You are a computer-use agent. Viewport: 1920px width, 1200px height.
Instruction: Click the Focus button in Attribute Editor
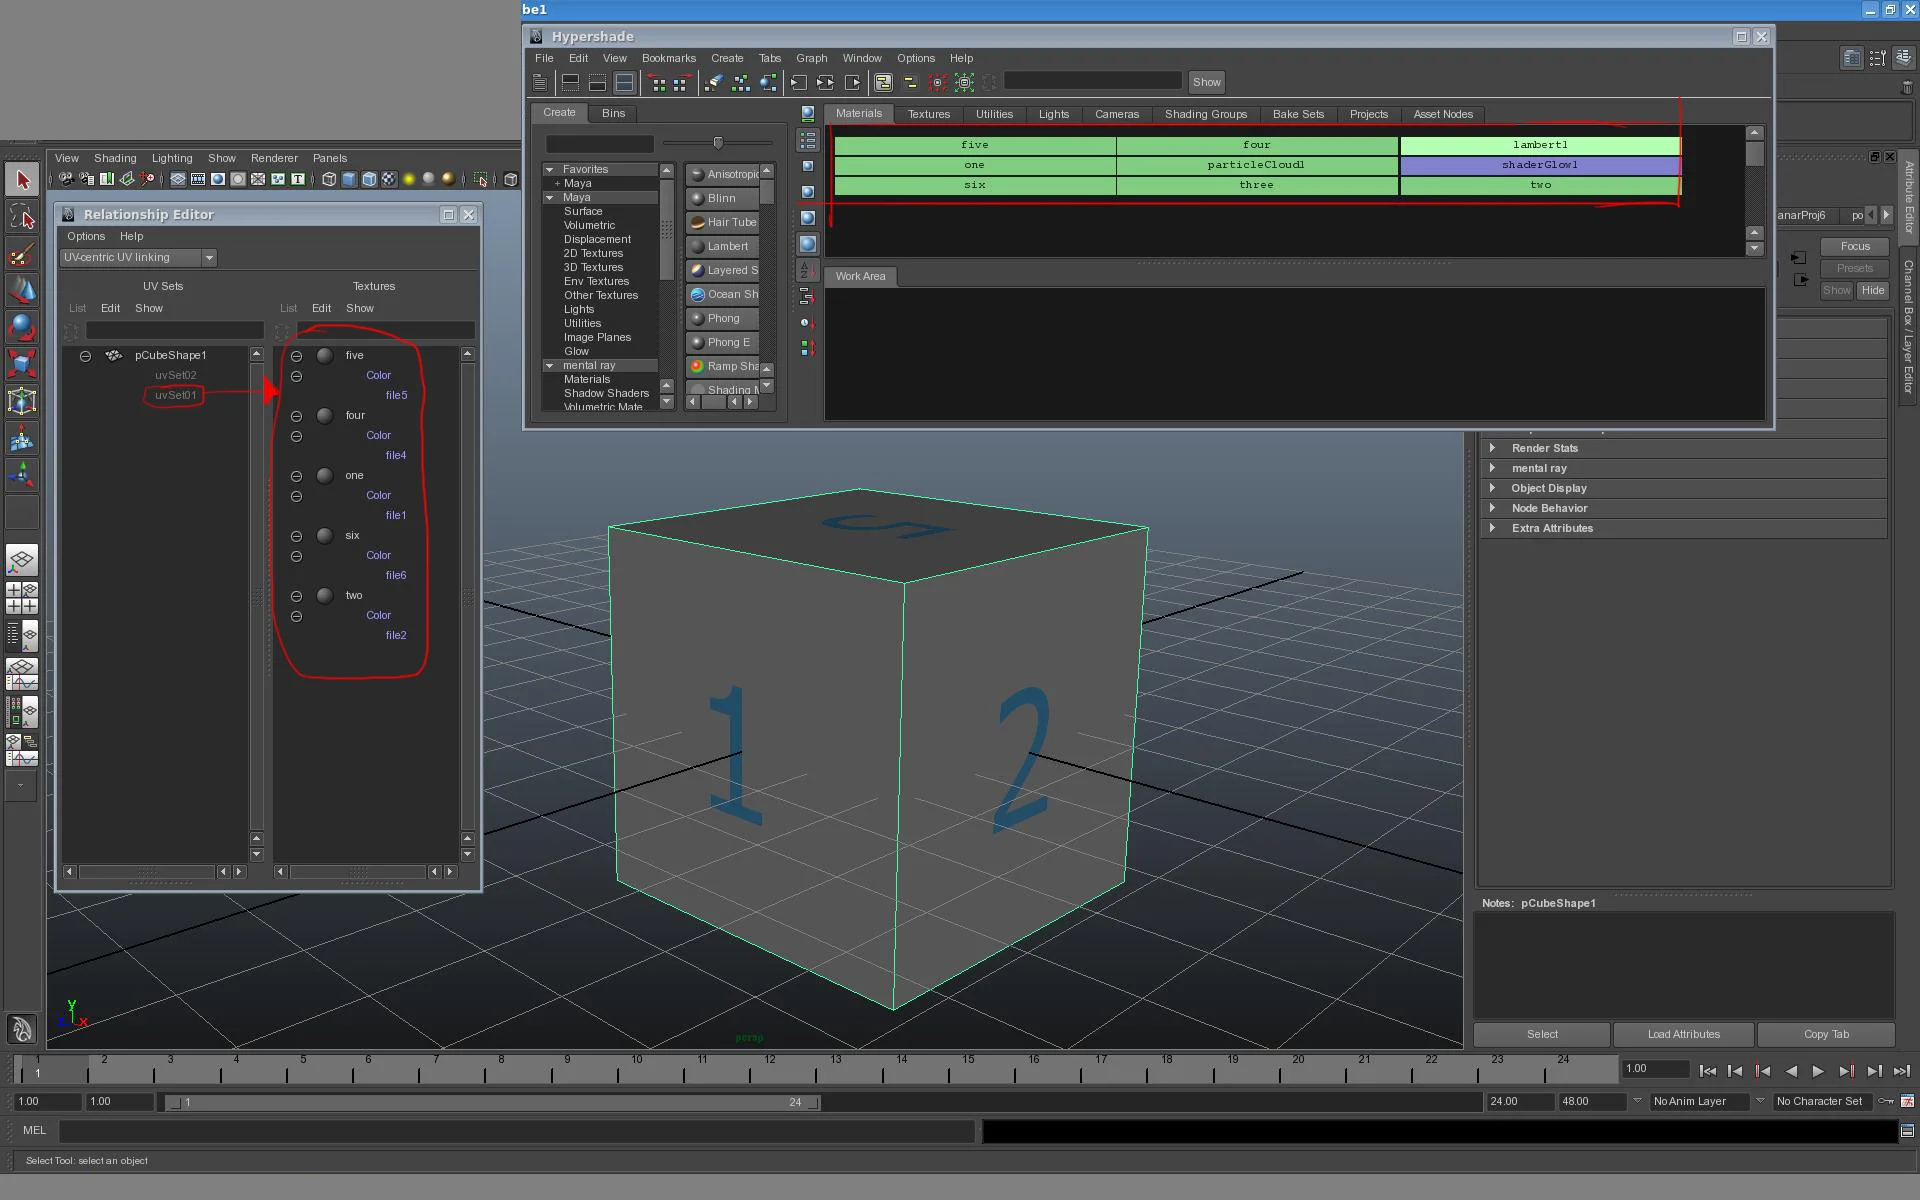(1855, 246)
